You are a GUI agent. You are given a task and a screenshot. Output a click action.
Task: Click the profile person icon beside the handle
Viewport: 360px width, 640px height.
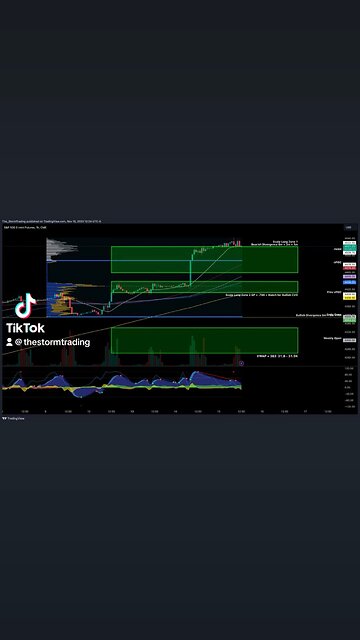(9, 342)
